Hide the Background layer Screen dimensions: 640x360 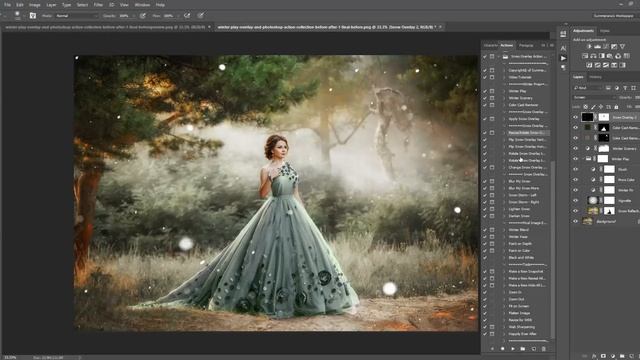576,221
